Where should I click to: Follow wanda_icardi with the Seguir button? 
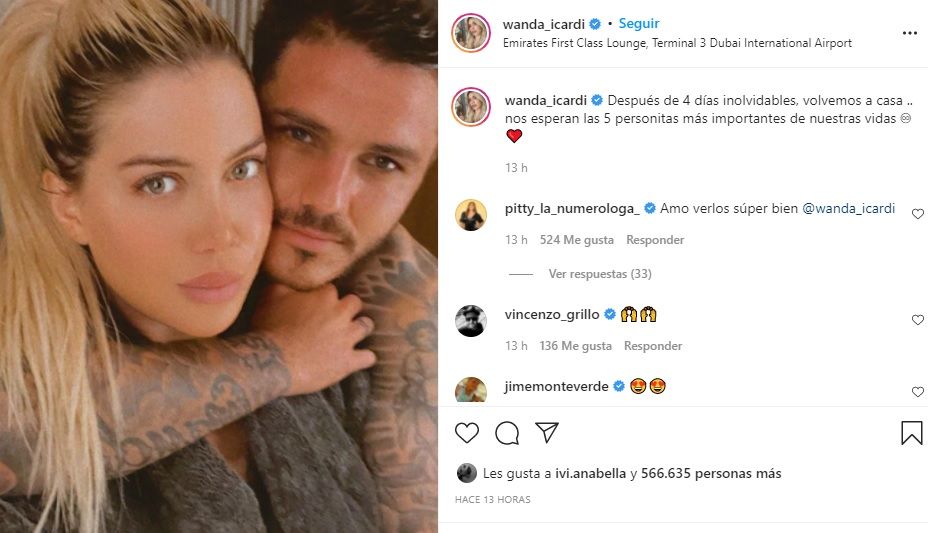[x=639, y=24]
